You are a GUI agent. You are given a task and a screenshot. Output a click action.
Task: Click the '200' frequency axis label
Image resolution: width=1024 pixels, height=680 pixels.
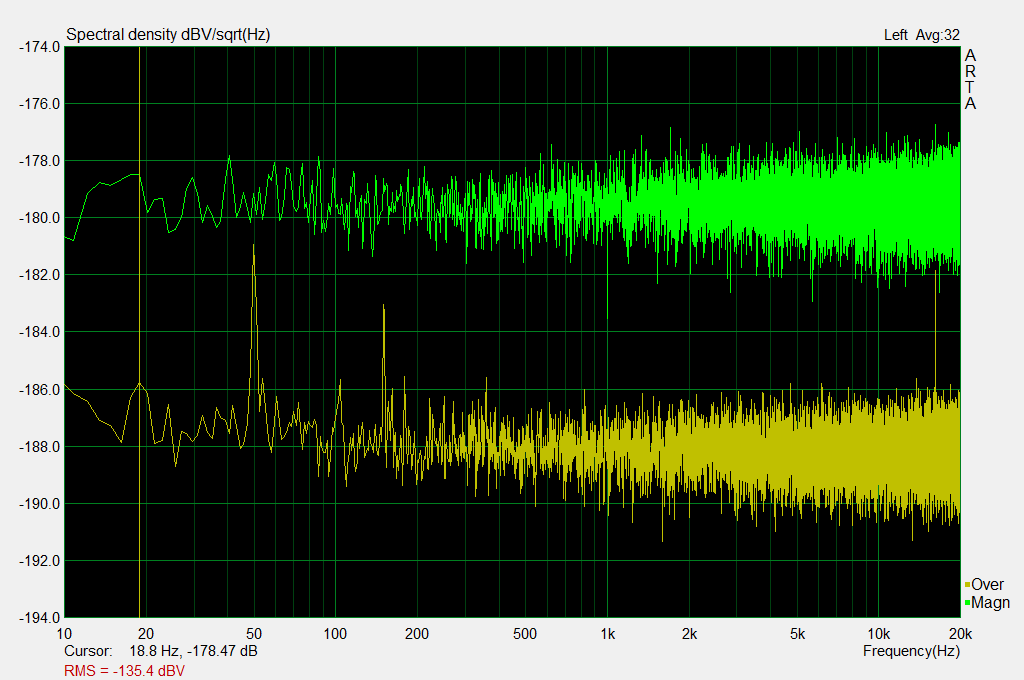(x=417, y=634)
